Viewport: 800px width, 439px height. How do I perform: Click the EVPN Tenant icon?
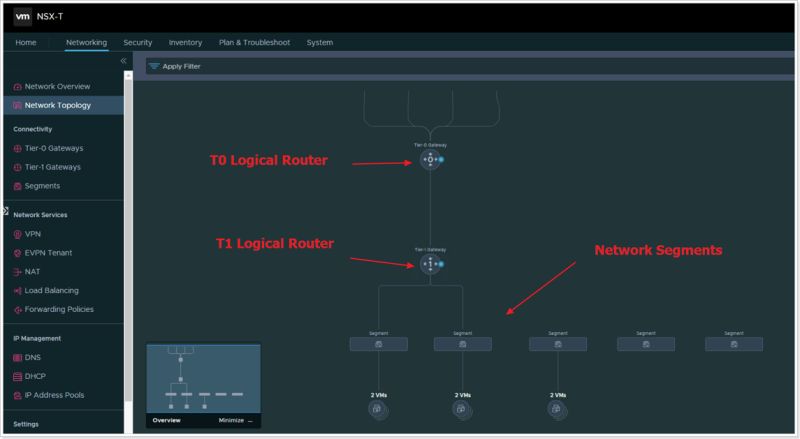tap(17, 253)
